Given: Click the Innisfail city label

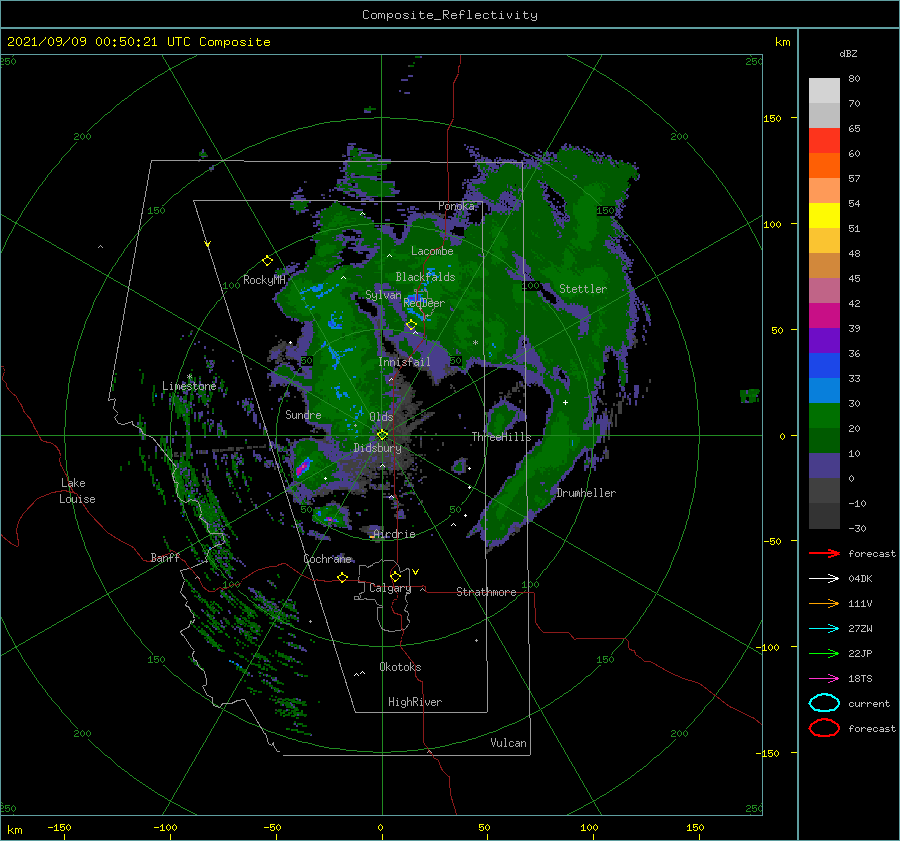Looking at the screenshot, I should [x=404, y=362].
